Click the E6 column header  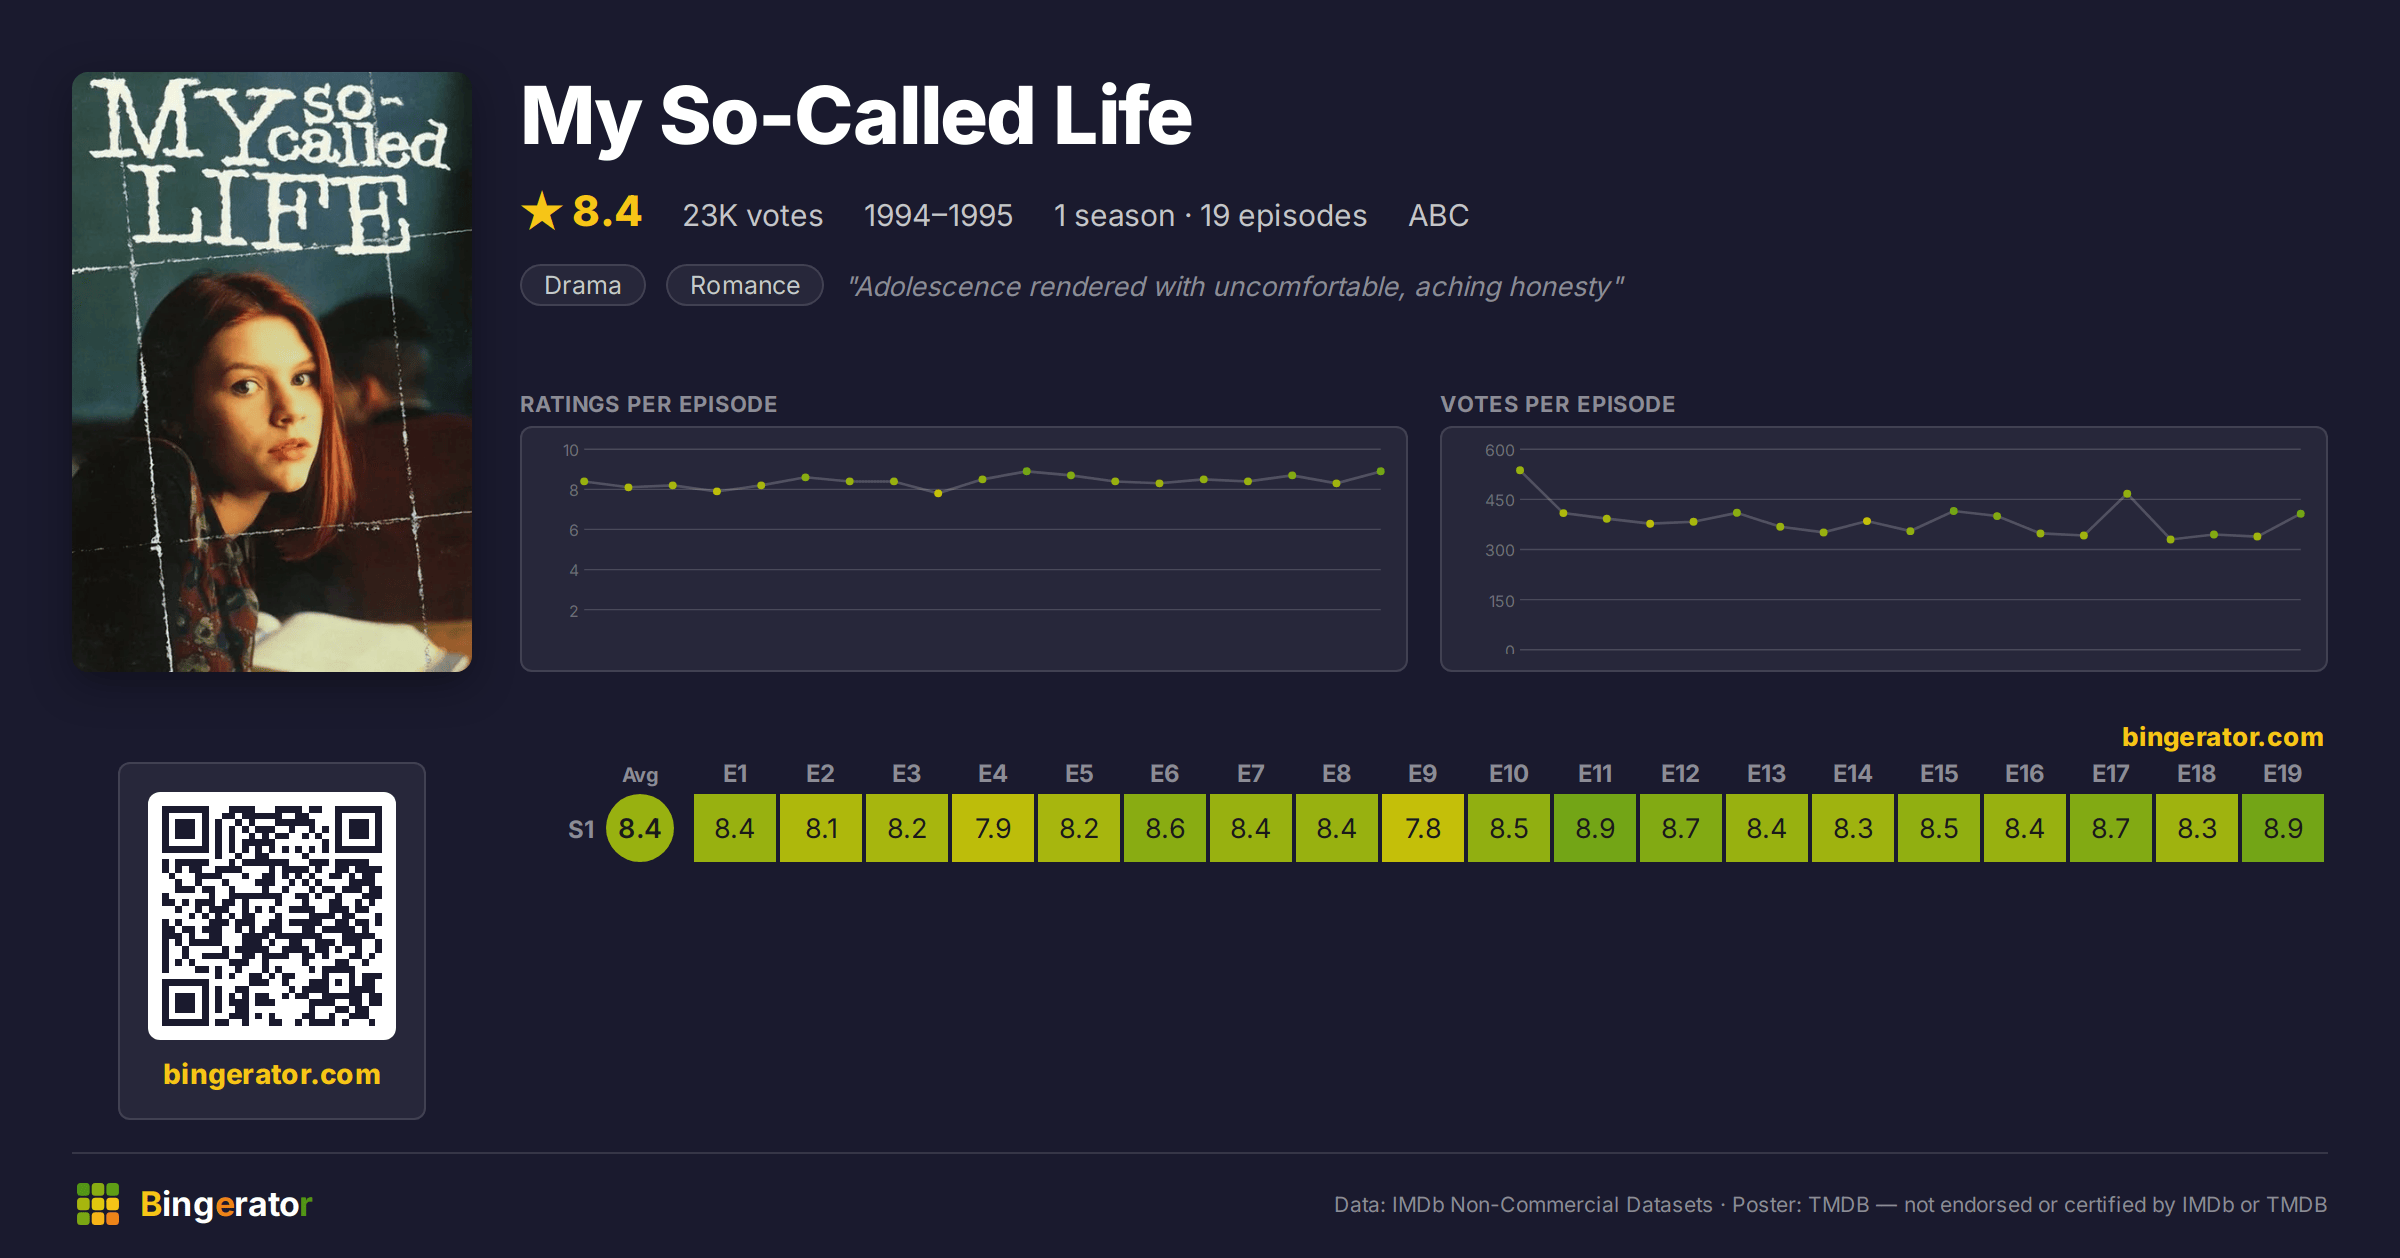[x=1165, y=774]
